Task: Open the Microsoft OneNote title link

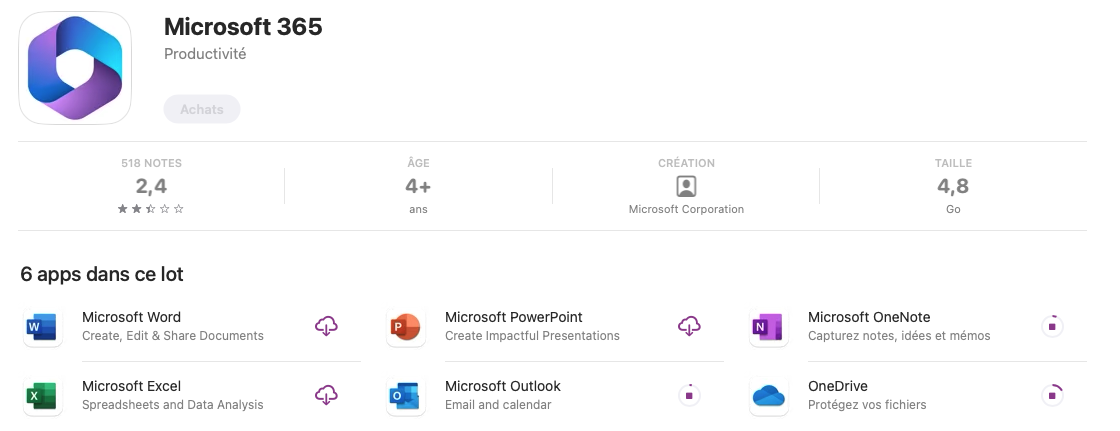Action: (869, 317)
